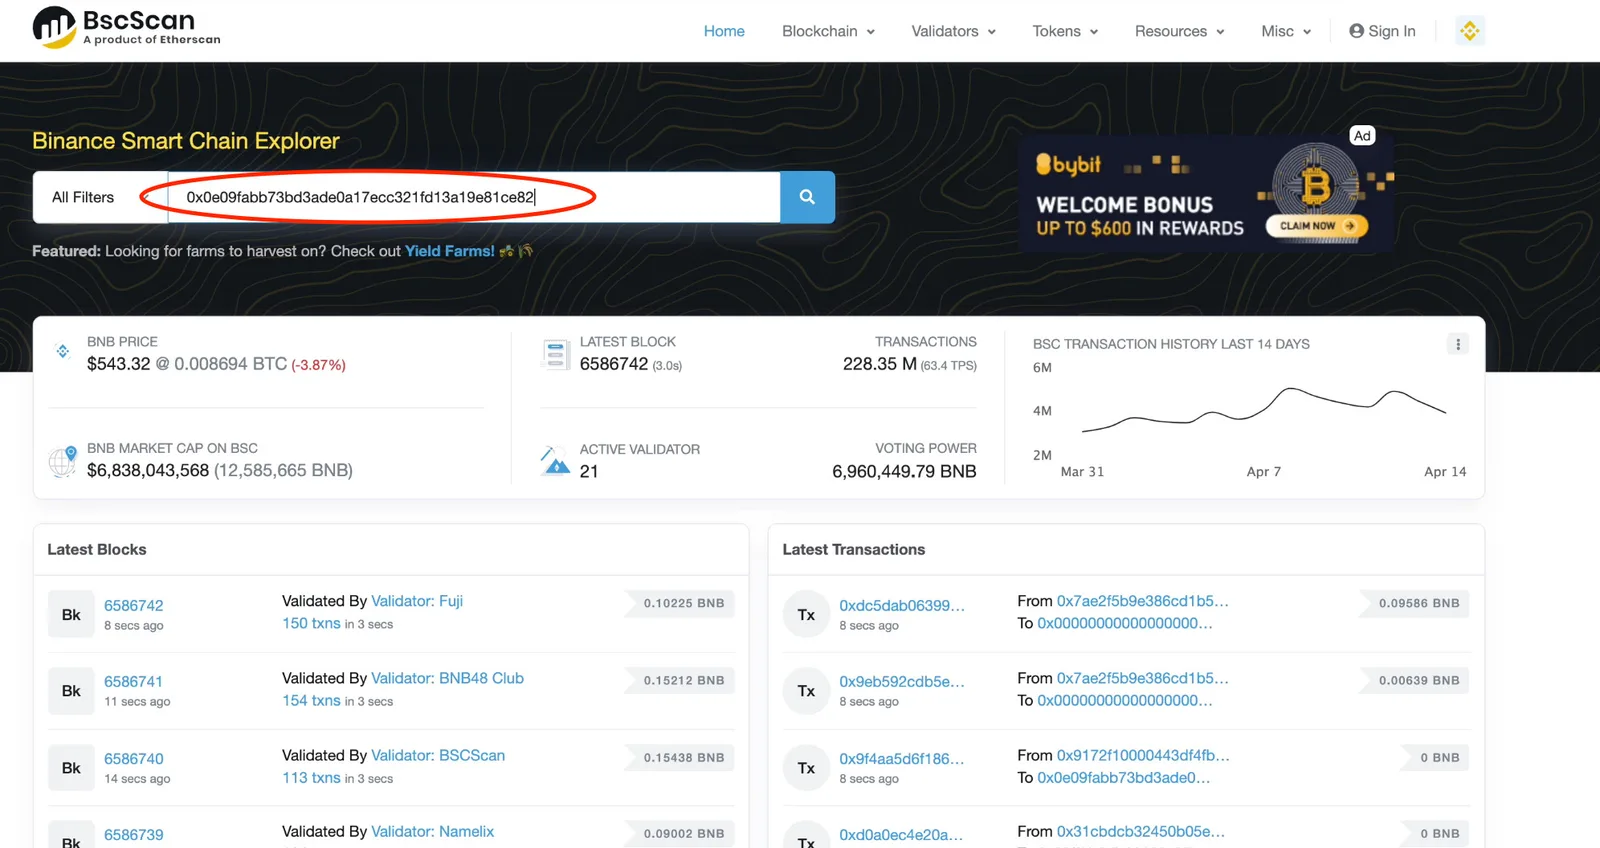Open block 6586740

(x=134, y=758)
